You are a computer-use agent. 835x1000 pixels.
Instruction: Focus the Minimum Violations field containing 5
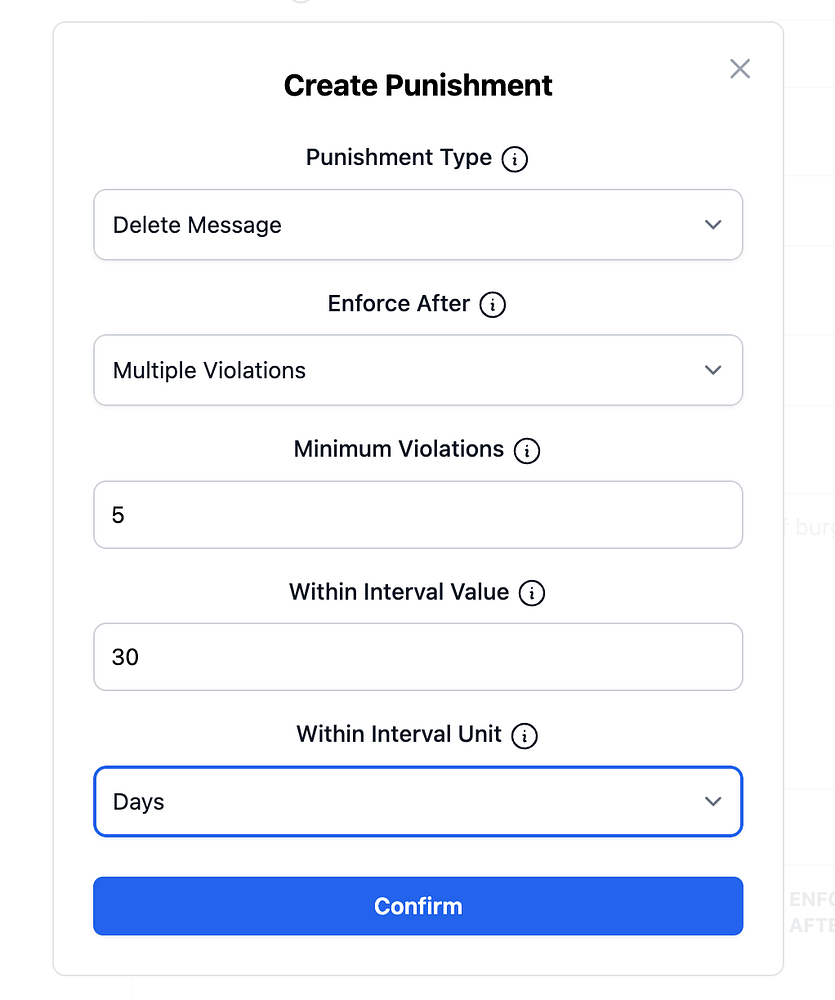pos(418,515)
